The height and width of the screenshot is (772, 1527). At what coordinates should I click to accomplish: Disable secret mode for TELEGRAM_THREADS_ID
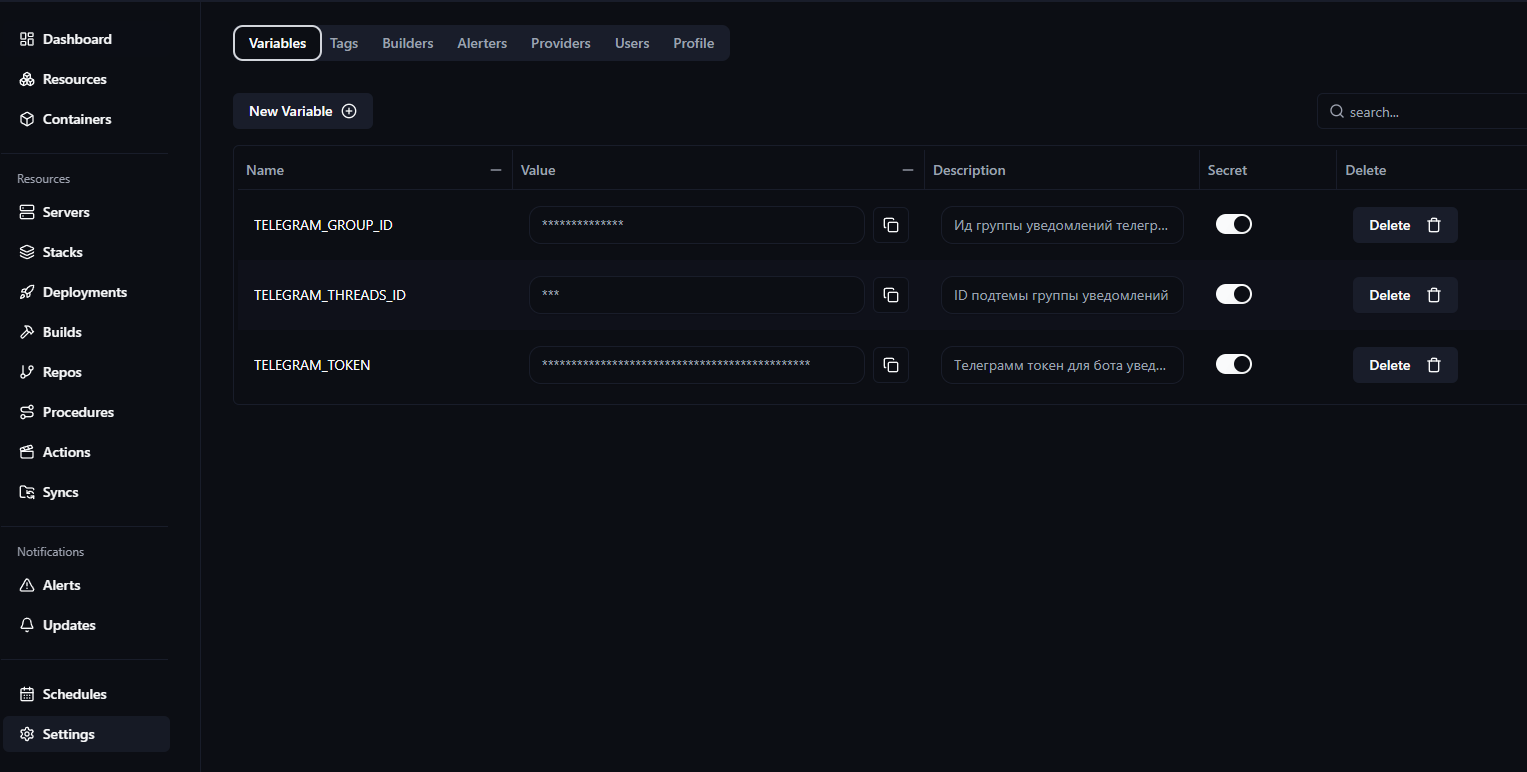pyautogui.click(x=1233, y=294)
